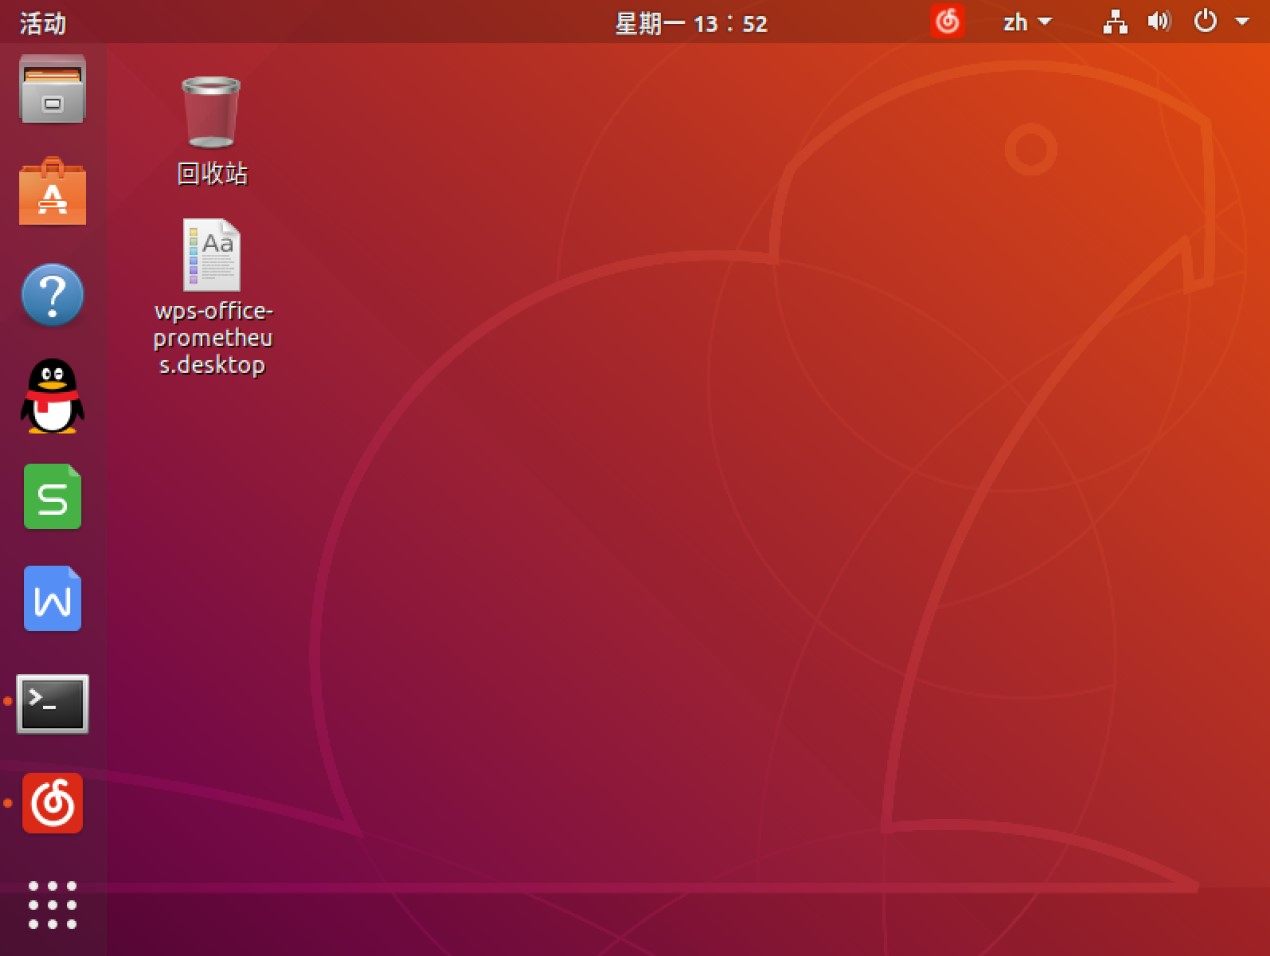Click the NetEase Music tray icon in top bar
Image resolution: width=1270 pixels, height=956 pixels.
point(947,21)
